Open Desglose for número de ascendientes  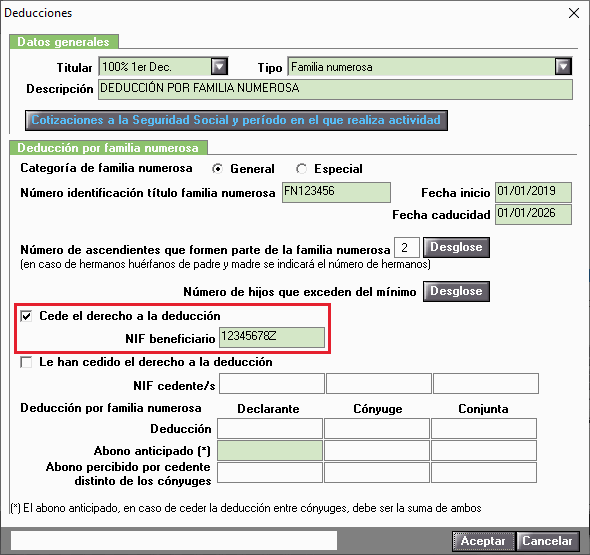point(456,248)
